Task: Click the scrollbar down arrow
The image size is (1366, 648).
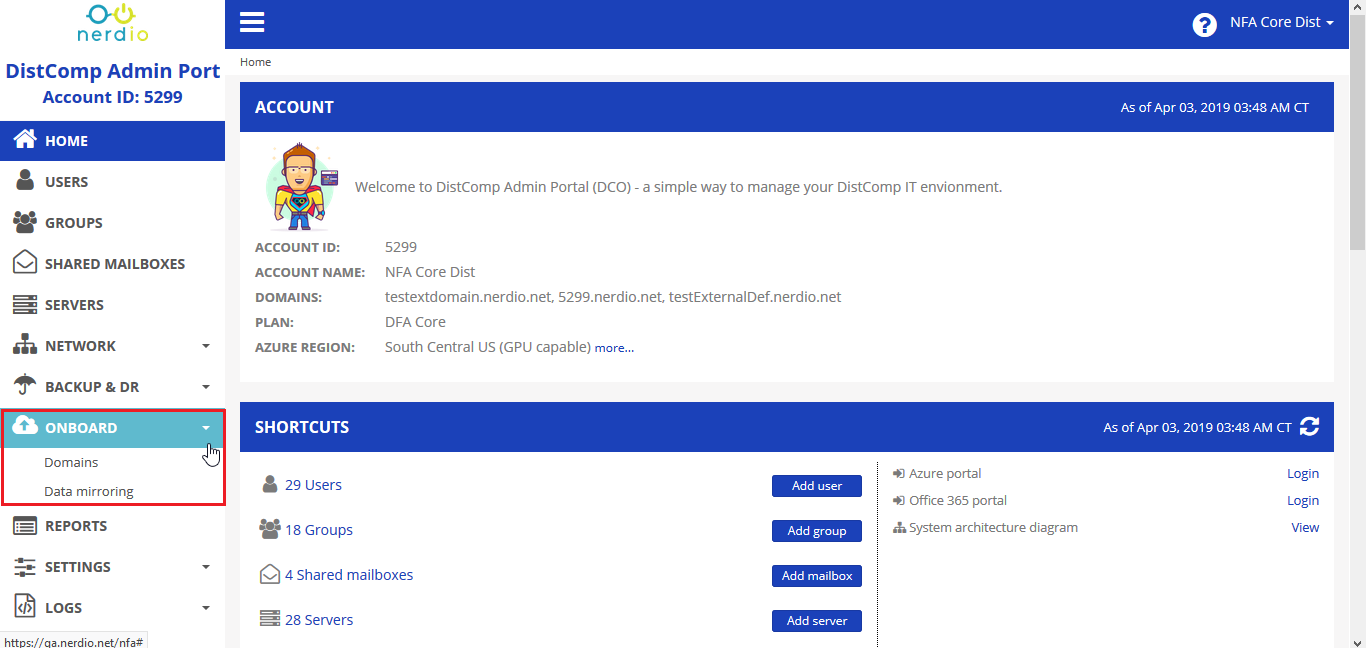Action: (x=1357, y=641)
